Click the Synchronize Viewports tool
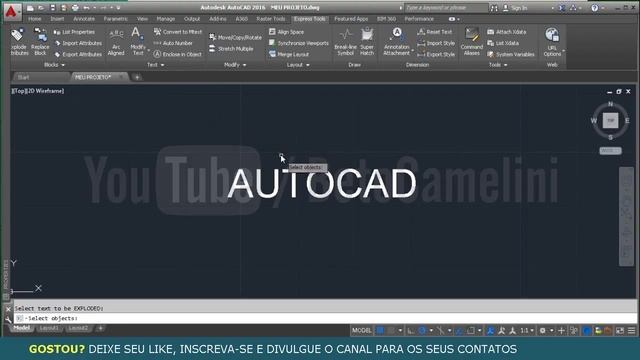 (x=299, y=43)
